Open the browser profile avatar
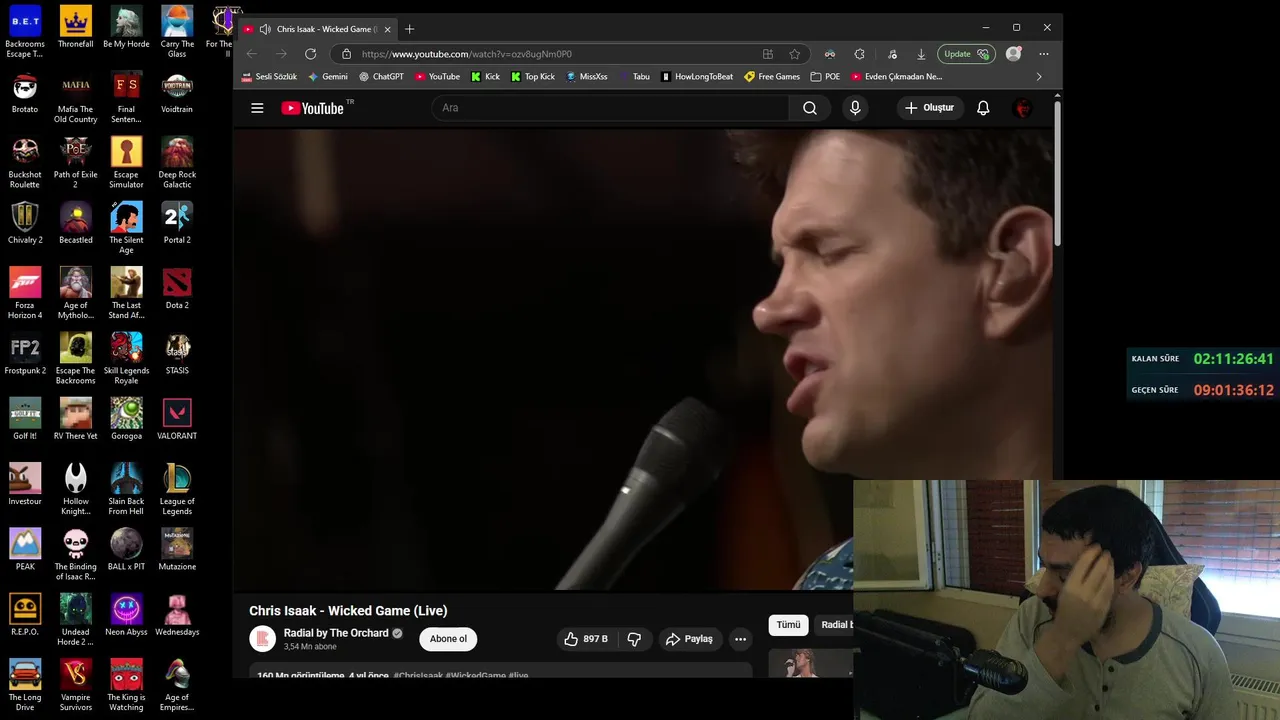Viewport: 1280px width, 720px height. [x=1014, y=54]
